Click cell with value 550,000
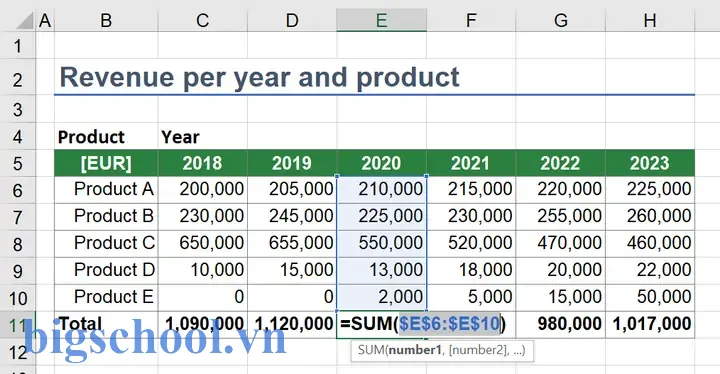The width and height of the screenshot is (720, 374). pyautogui.click(x=382, y=244)
